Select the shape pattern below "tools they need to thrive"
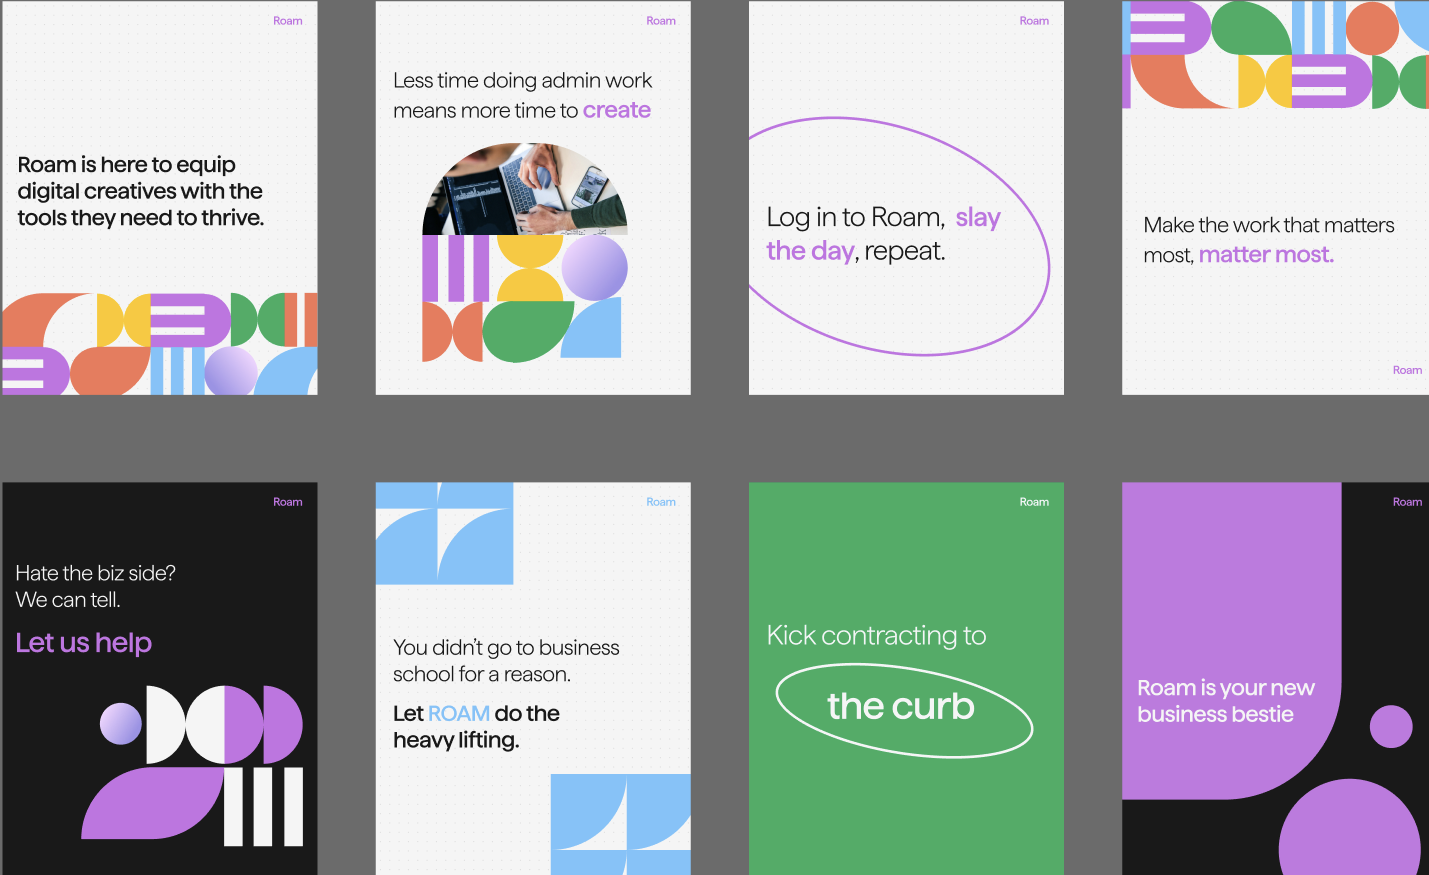1429x875 pixels. pyautogui.click(x=160, y=343)
